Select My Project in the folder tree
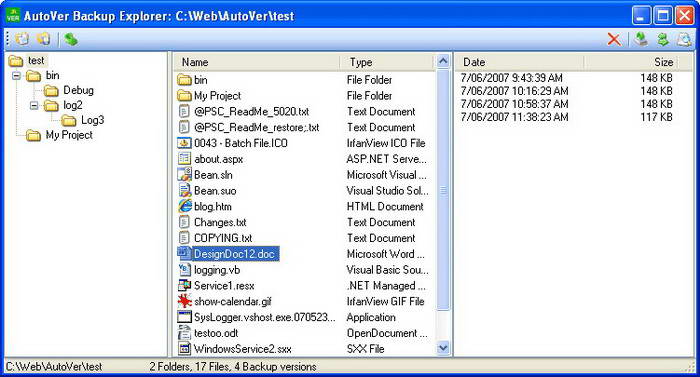 (x=69, y=135)
